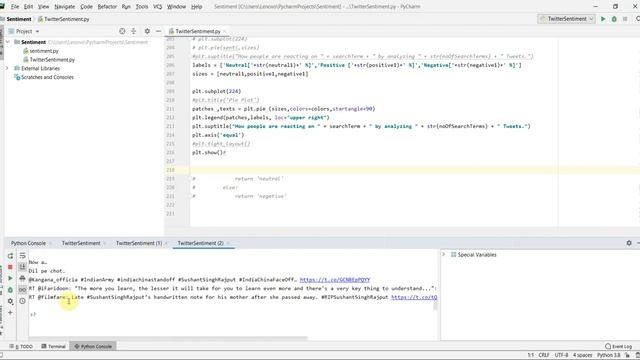The height and width of the screenshot is (360, 640).
Task: Hide the Project tool window
Action: (158, 31)
